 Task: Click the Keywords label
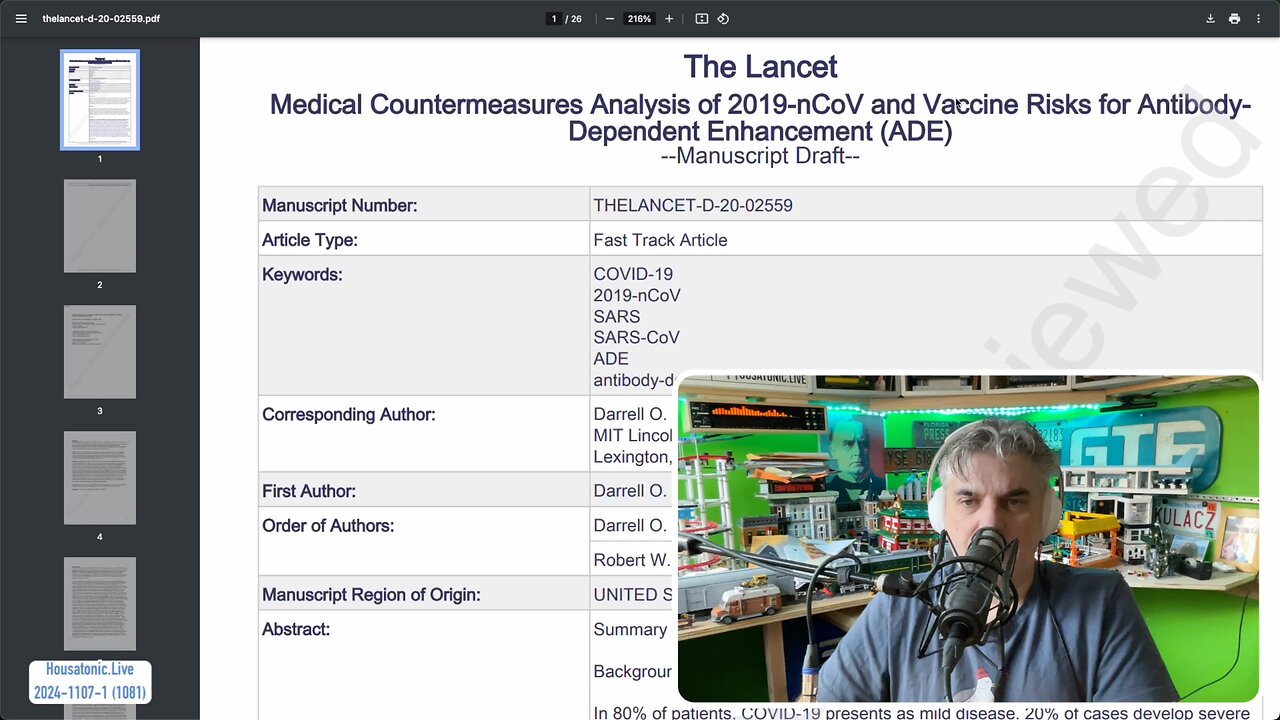(x=302, y=274)
